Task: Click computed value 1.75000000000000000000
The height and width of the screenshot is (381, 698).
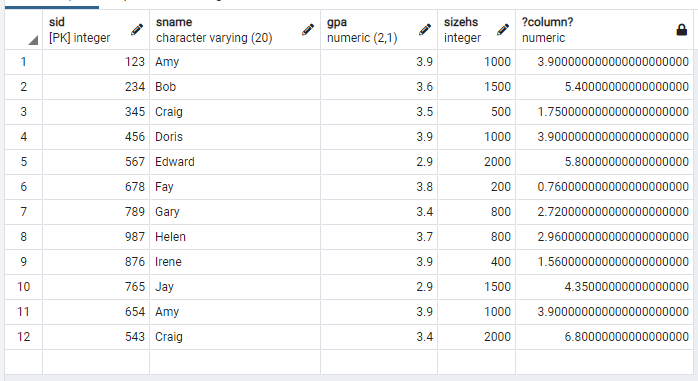Action: click(605, 112)
